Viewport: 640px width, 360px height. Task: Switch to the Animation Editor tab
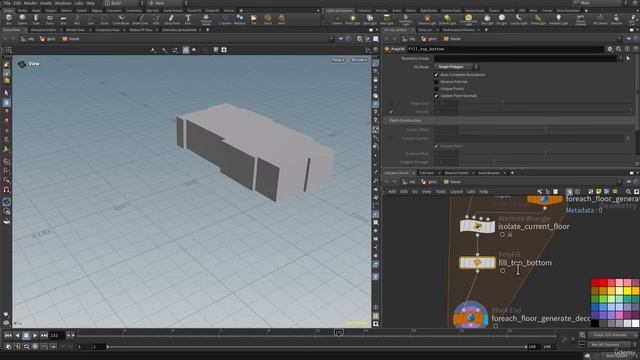pyautogui.click(x=43, y=30)
